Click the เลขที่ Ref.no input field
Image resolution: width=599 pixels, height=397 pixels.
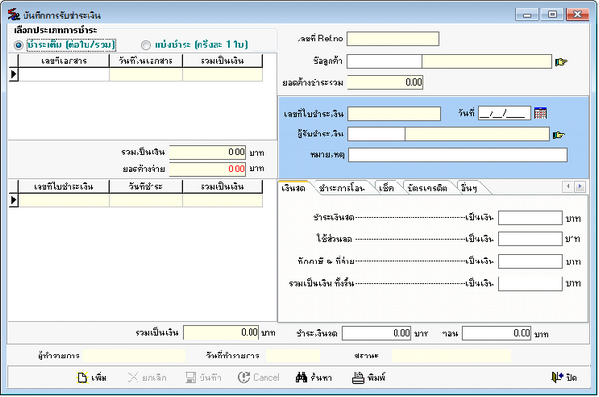[x=393, y=39]
